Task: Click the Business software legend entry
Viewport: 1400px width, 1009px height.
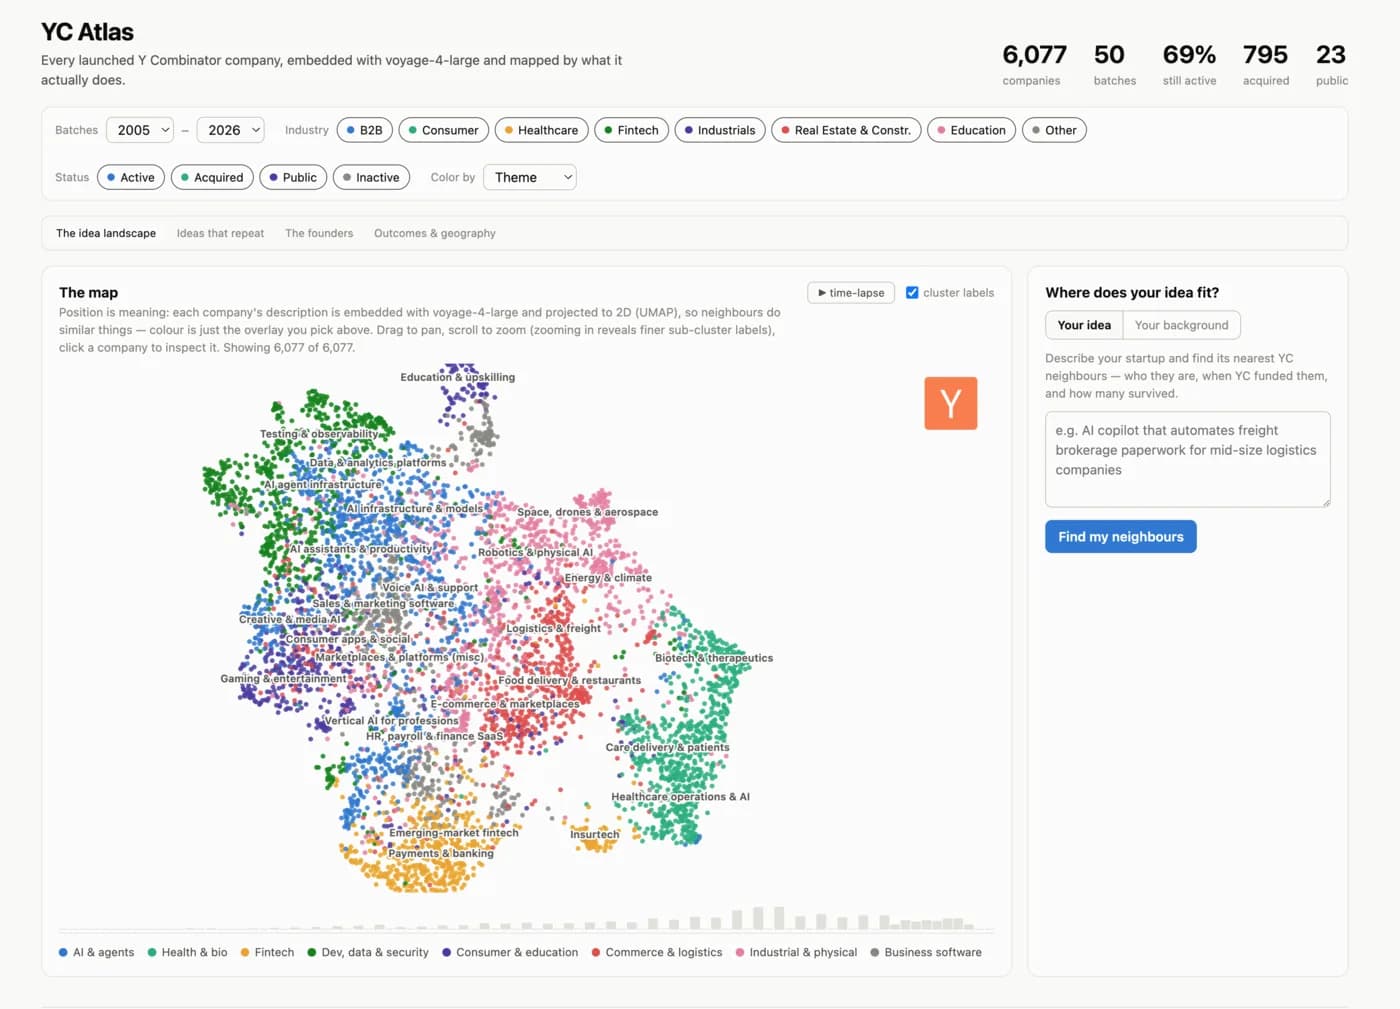Action: click(926, 952)
